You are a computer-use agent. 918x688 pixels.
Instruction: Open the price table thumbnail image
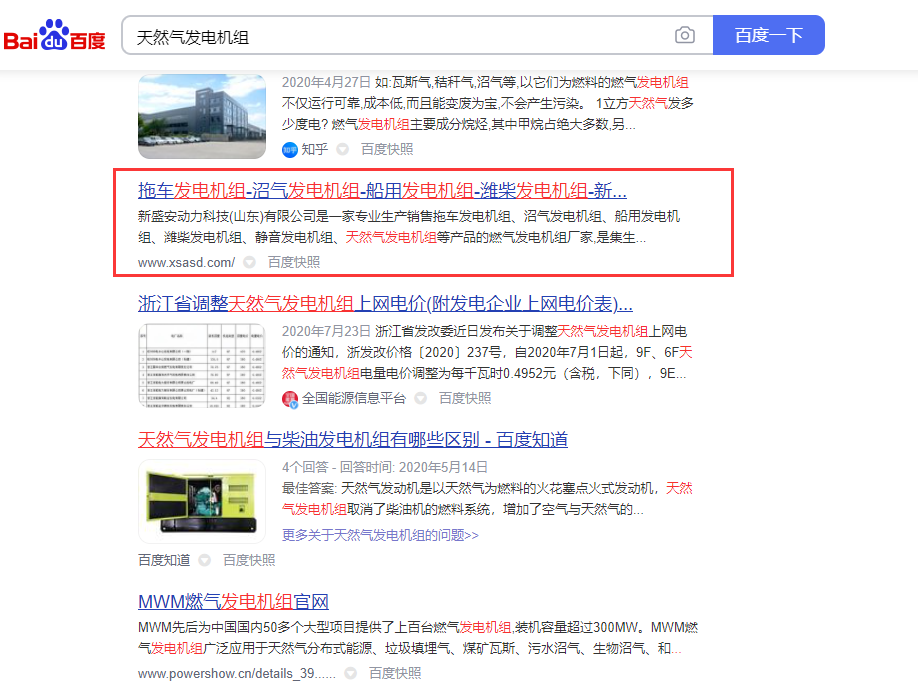coord(202,365)
